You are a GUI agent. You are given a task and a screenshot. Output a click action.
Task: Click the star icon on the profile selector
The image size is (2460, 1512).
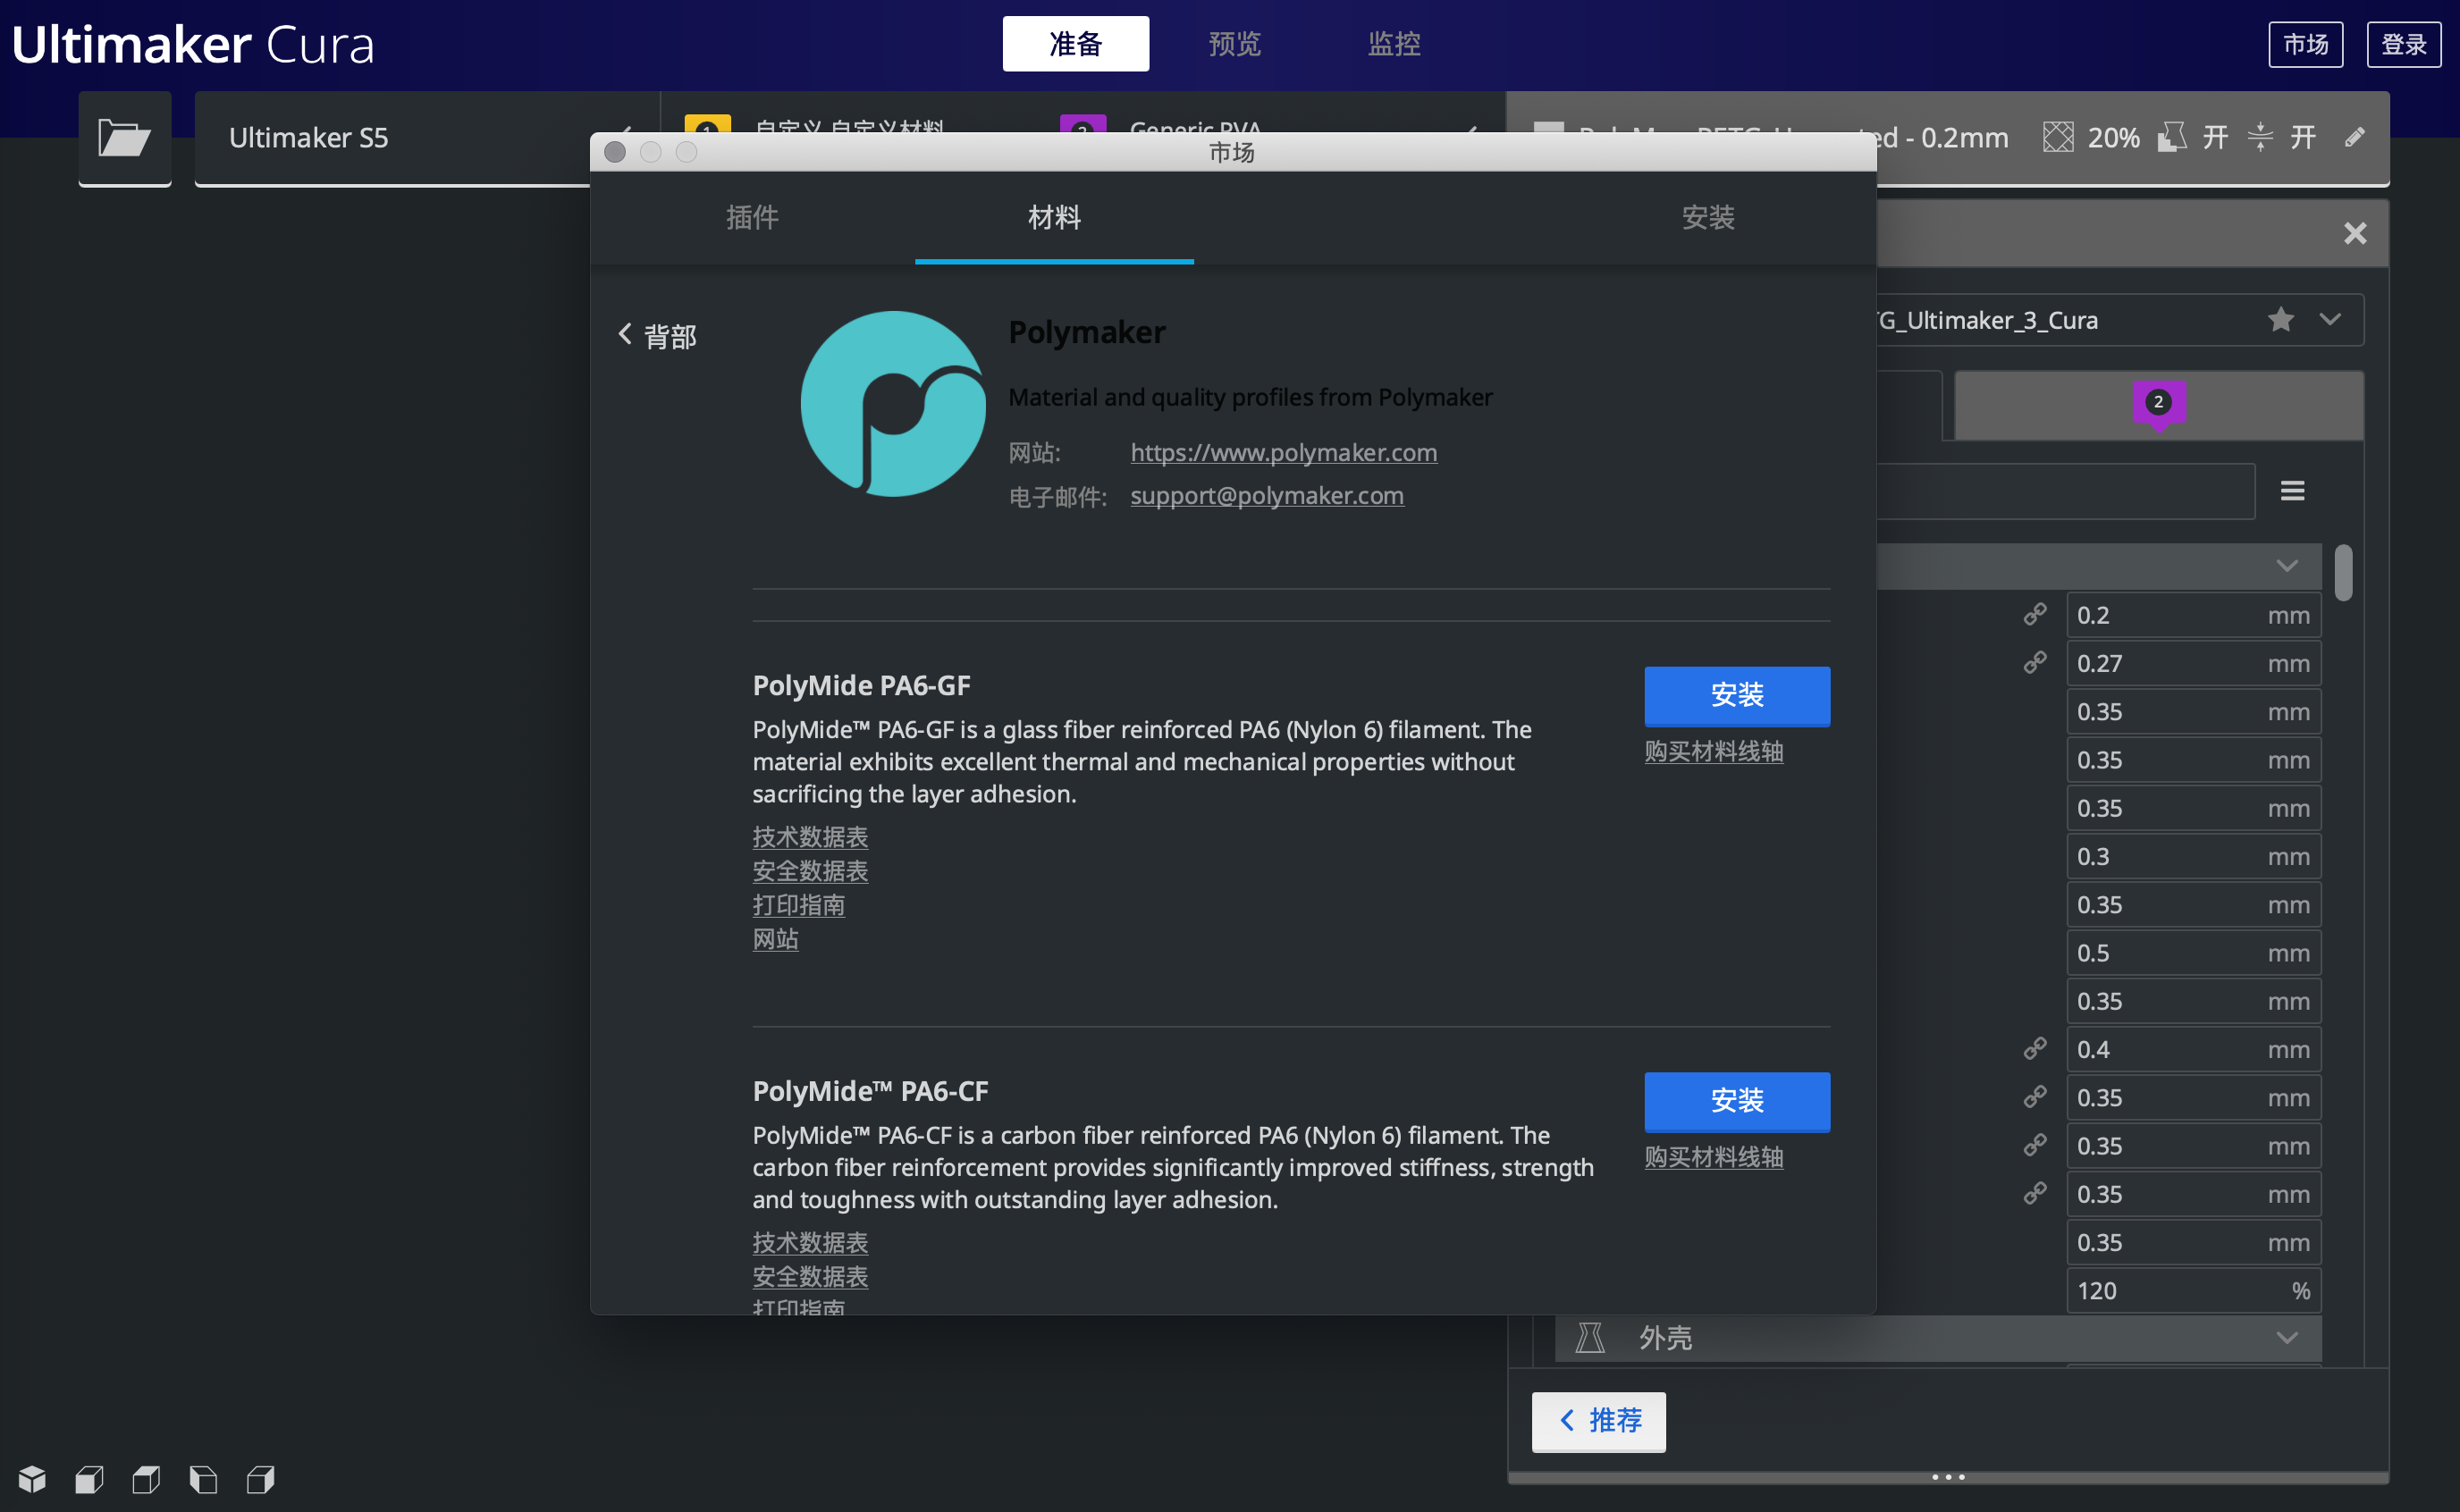(2280, 319)
